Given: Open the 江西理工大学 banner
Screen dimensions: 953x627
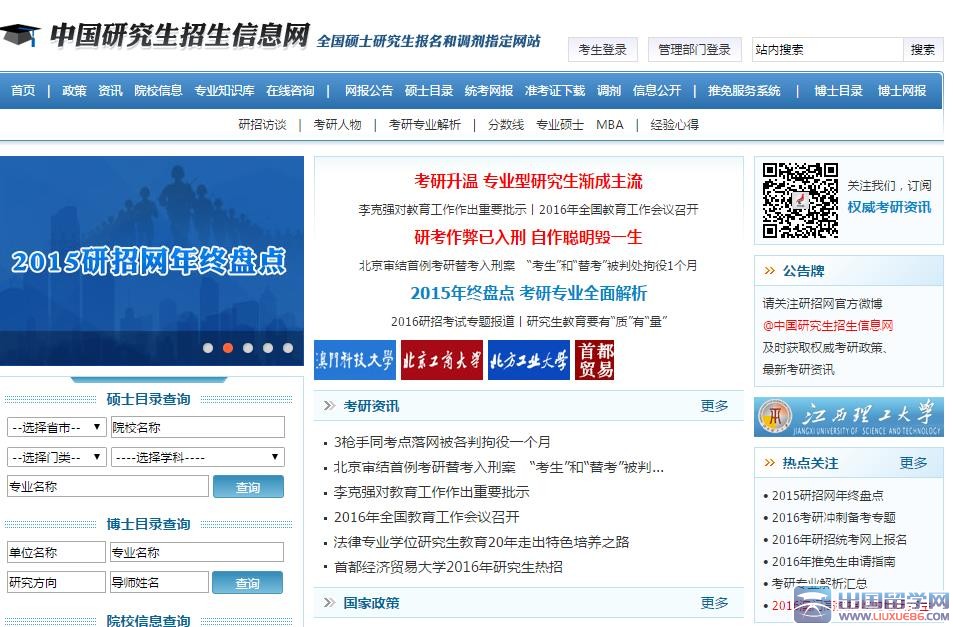Looking at the screenshot, I should point(848,417).
